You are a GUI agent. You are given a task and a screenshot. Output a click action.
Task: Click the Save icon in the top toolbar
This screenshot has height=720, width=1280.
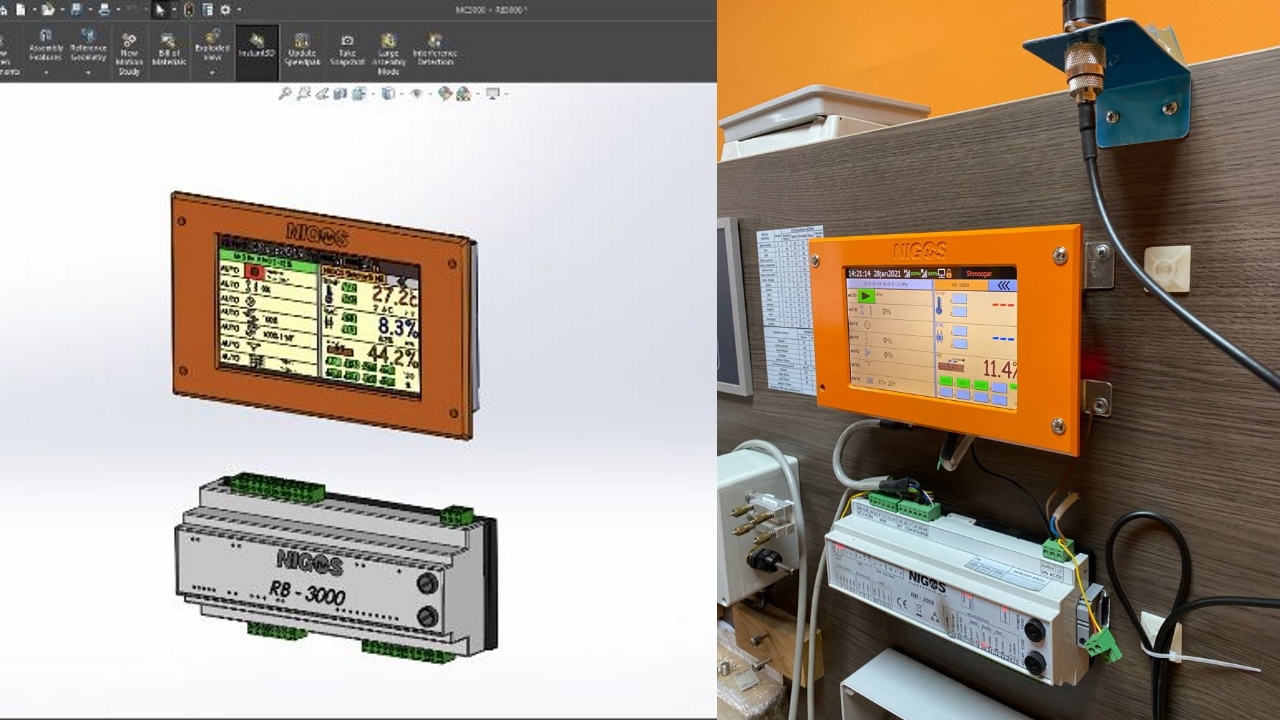[x=76, y=9]
